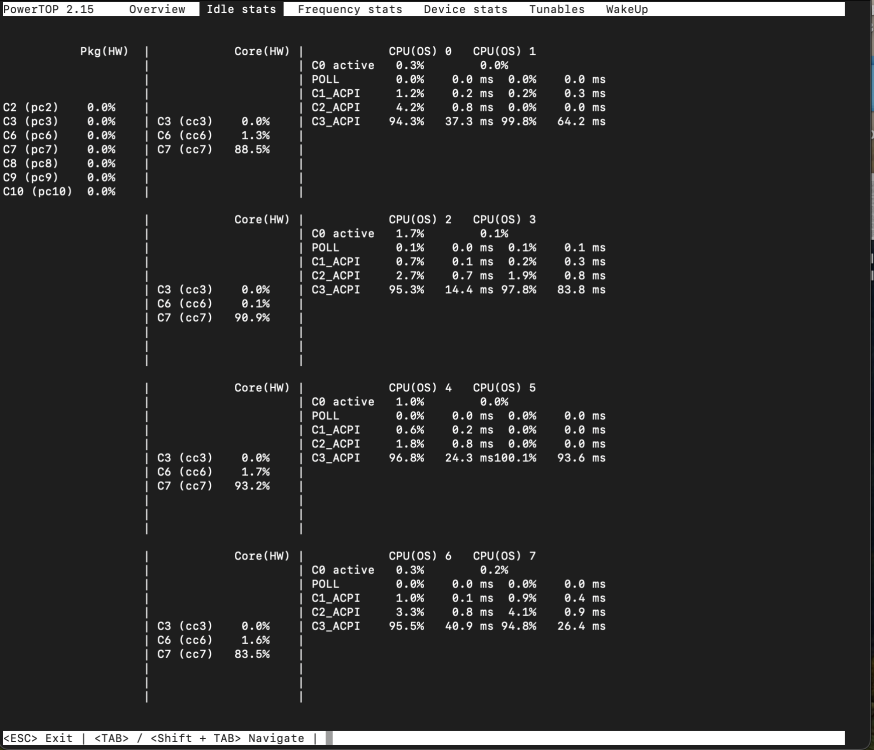Image resolution: width=874 pixels, height=750 pixels.
Task: Select the C3 (pc3) package row
Action: coord(59,121)
